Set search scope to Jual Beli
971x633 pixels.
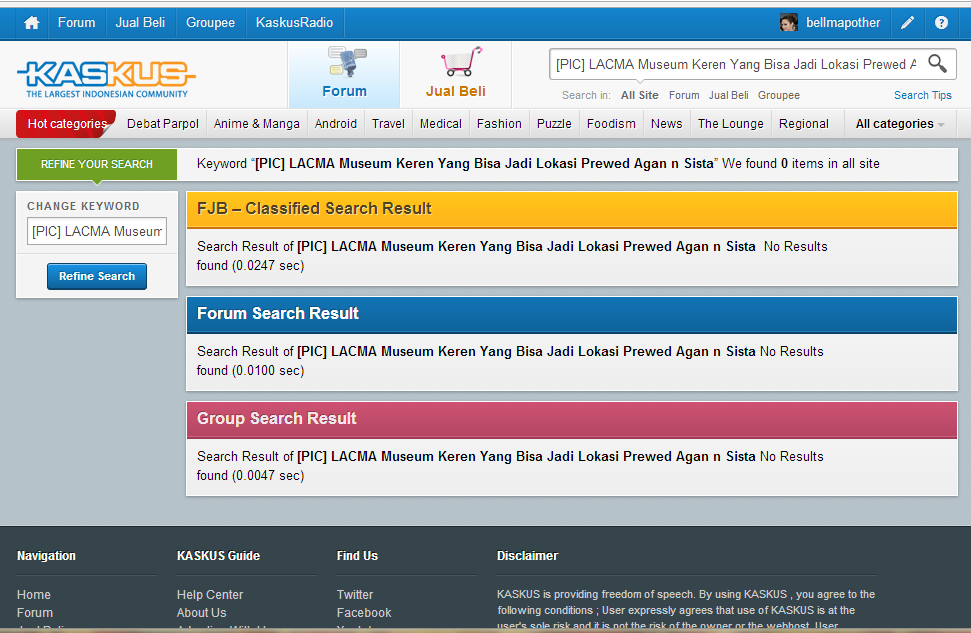728,95
